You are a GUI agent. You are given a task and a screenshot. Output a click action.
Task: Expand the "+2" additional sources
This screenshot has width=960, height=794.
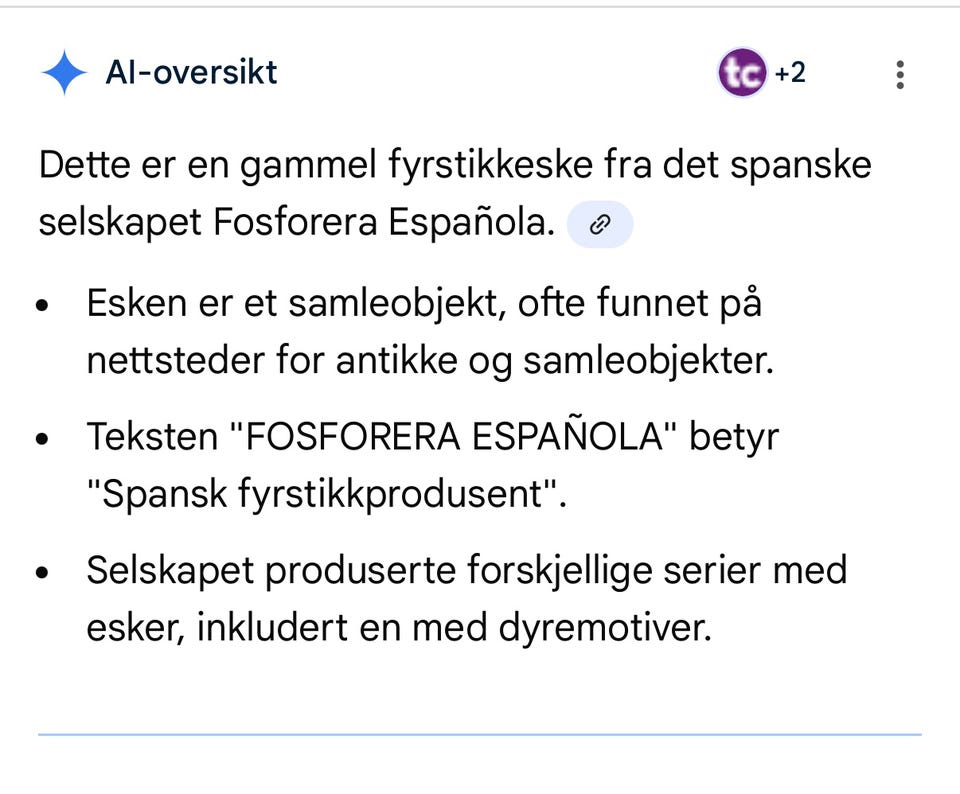(790, 72)
